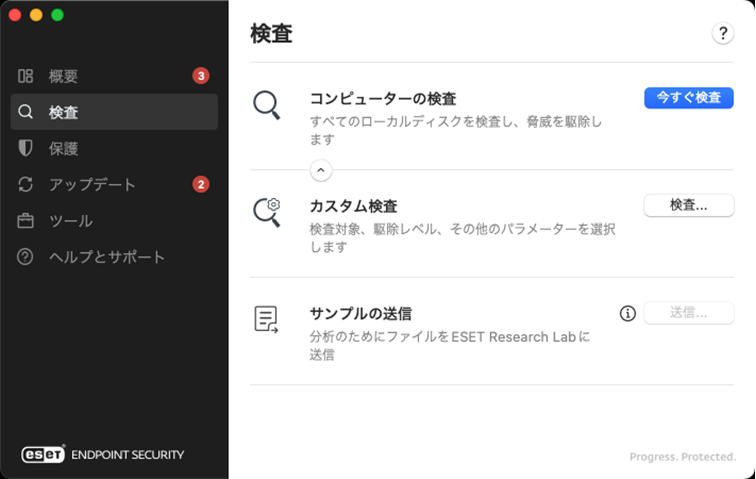Click the ツール briefcase icon
The height and width of the screenshot is (479, 756).
pyautogui.click(x=25, y=221)
